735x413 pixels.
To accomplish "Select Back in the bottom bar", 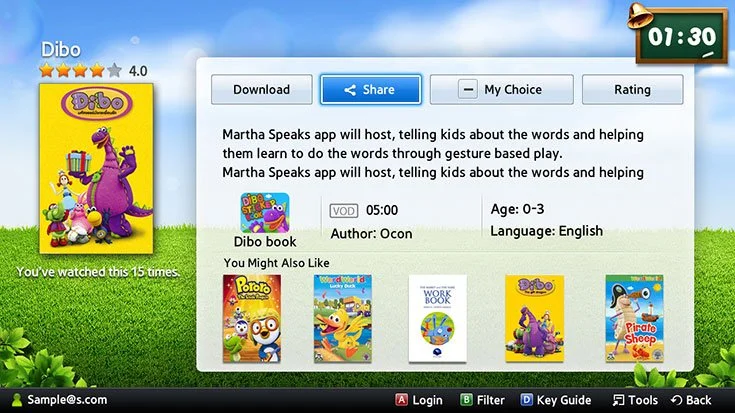I will [698, 400].
